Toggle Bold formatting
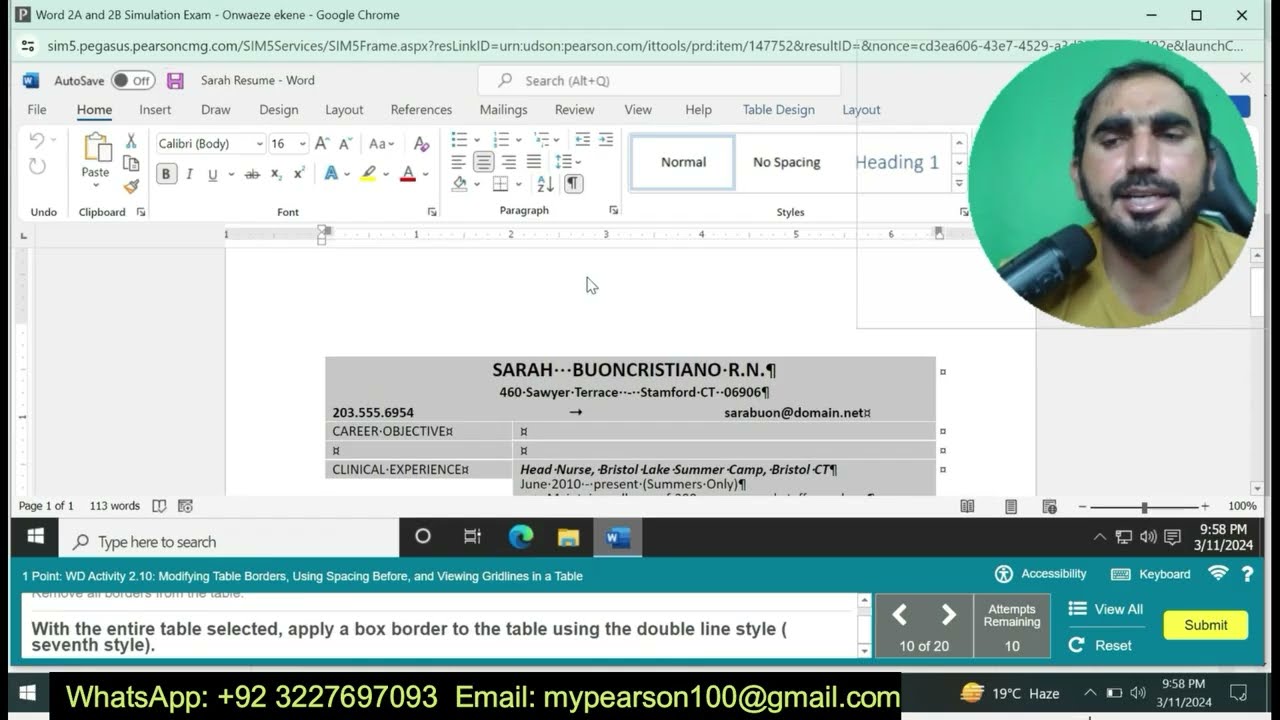This screenshot has height=720, width=1280. click(166, 174)
